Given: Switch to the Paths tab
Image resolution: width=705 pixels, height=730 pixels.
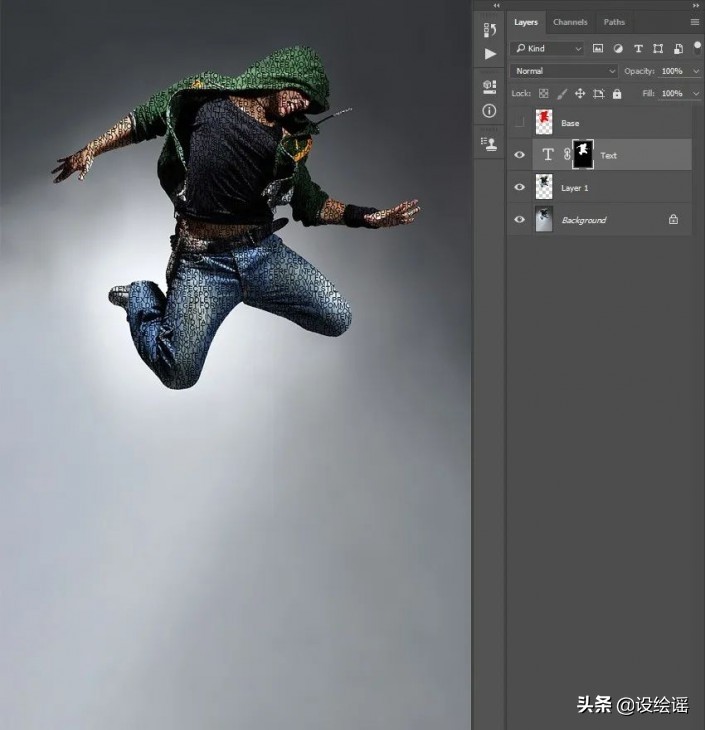Looking at the screenshot, I should pos(614,22).
